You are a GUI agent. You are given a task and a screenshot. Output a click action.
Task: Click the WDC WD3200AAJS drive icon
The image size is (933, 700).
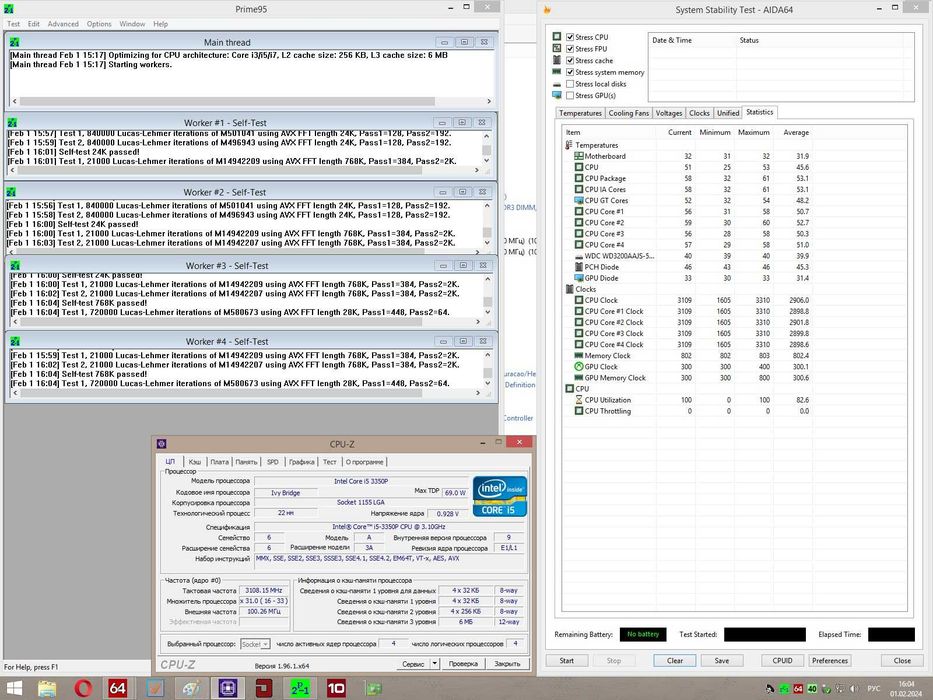coord(578,256)
